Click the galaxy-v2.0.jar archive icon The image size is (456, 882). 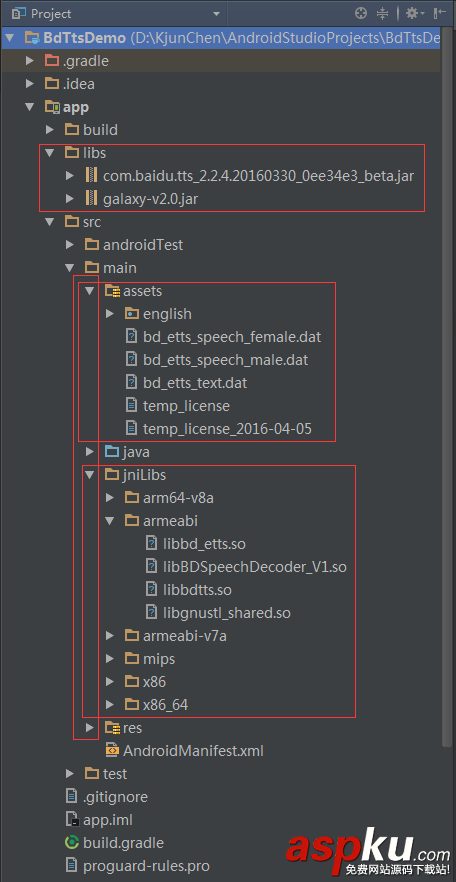click(x=92, y=199)
